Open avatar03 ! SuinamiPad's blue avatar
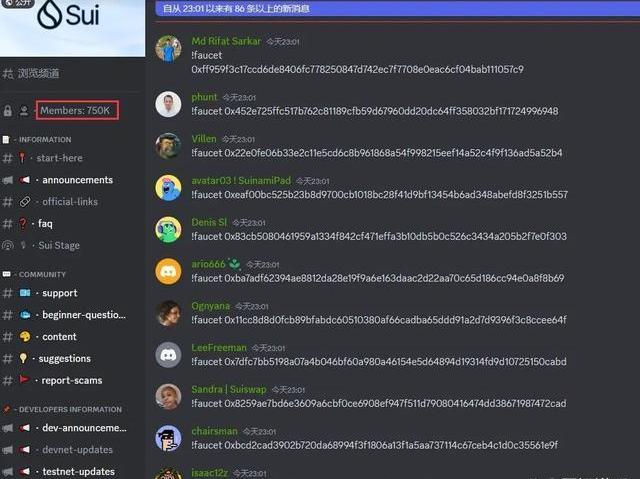 pos(168,188)
